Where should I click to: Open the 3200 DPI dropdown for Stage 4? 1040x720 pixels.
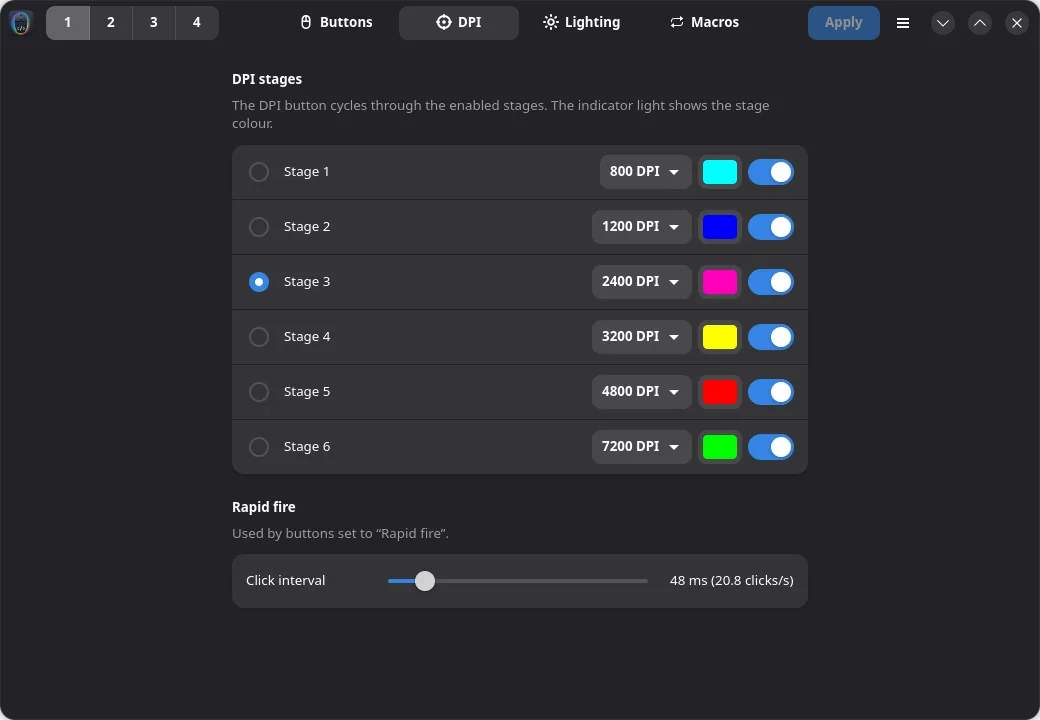click(x=641, y=337)
